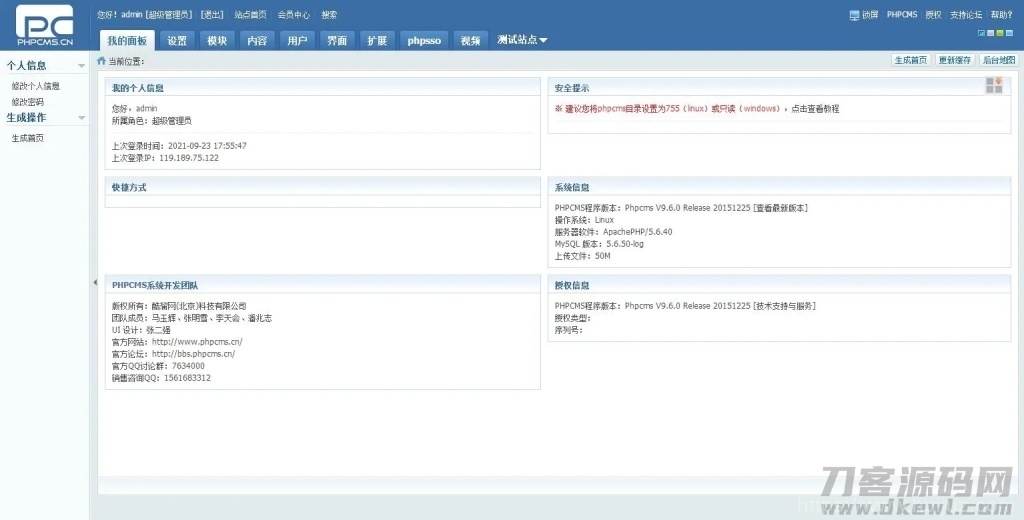Viewport: 1024px width, 520px height.
Task: Open the 模块 tab
Action: [217, 41]
